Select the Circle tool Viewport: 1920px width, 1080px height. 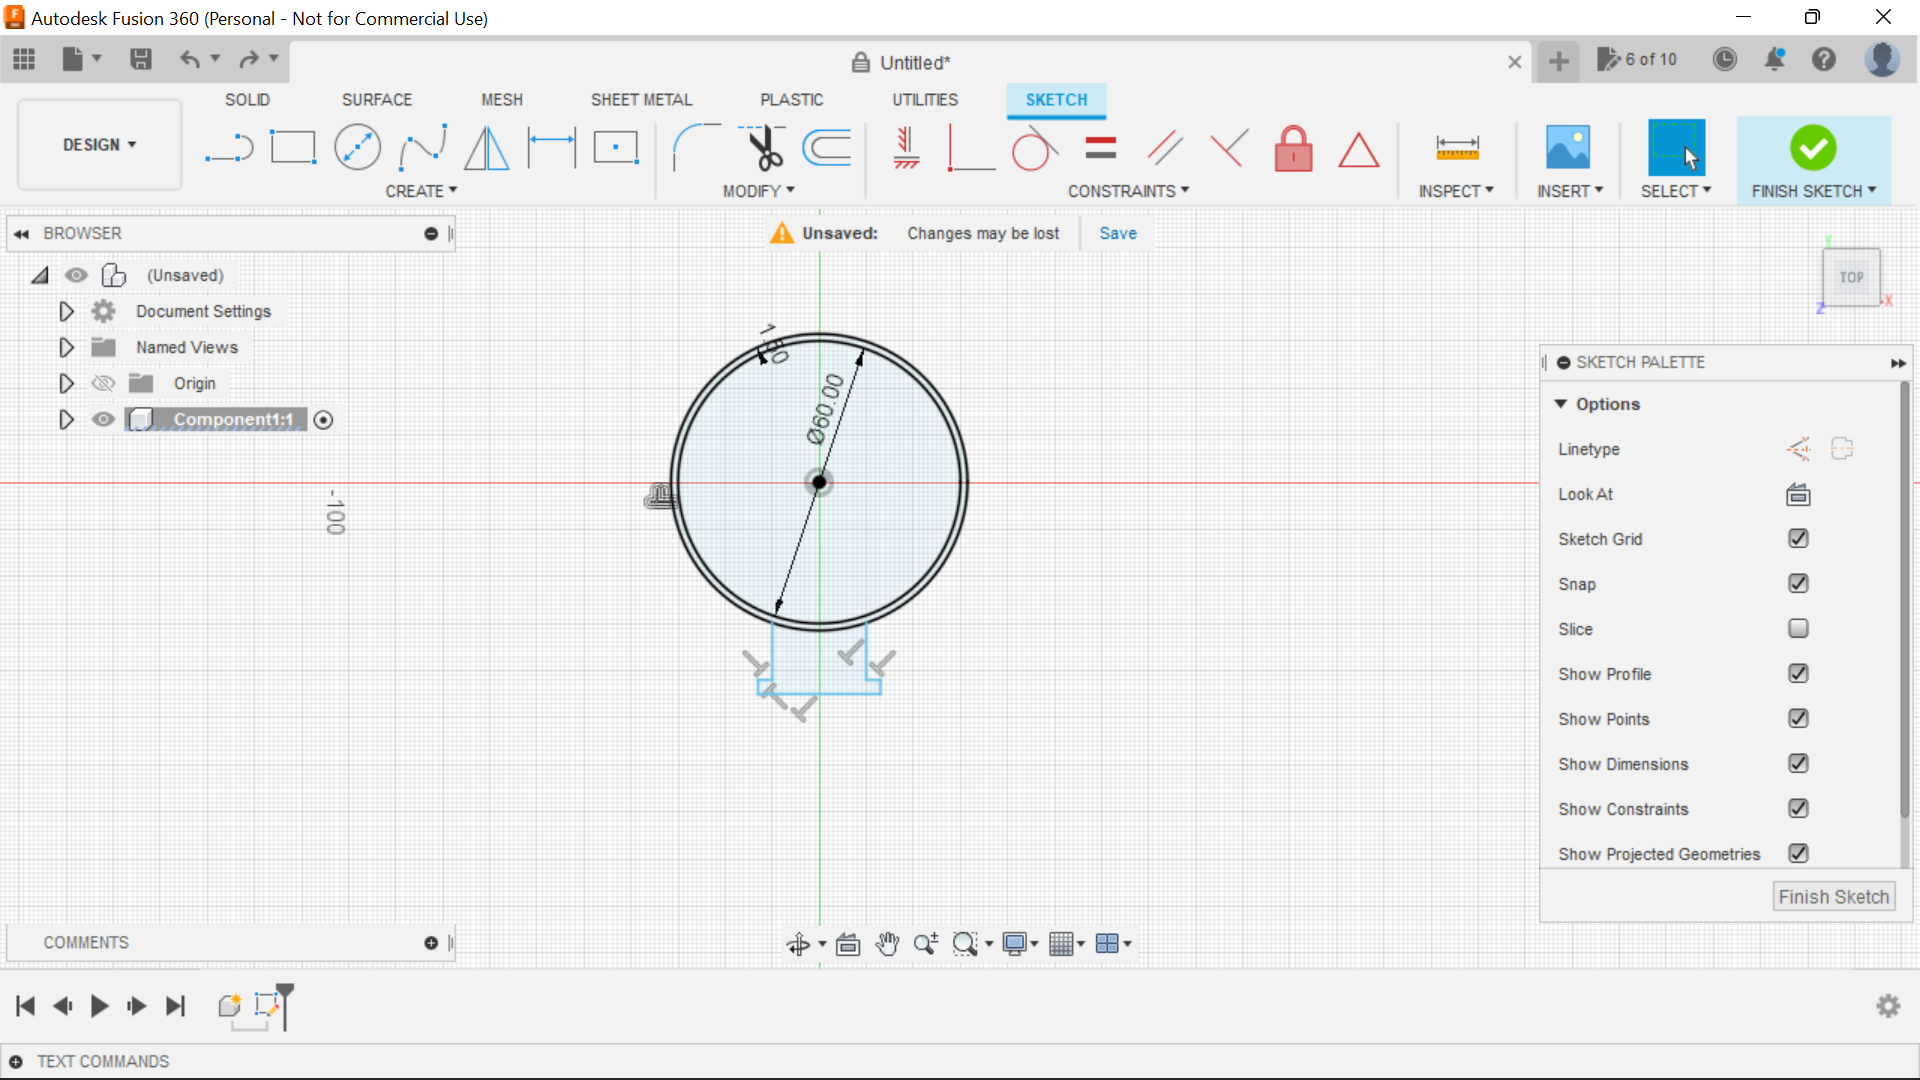357,147
